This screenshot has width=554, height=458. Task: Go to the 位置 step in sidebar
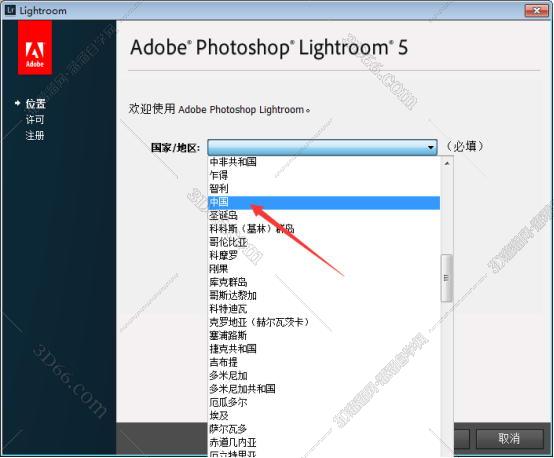[35, 104]
